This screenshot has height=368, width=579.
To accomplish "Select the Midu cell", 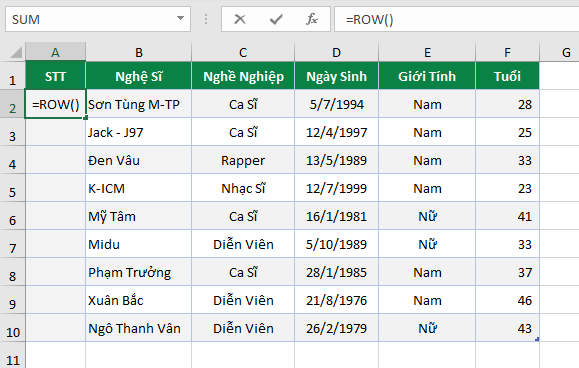I will [138, 244].
